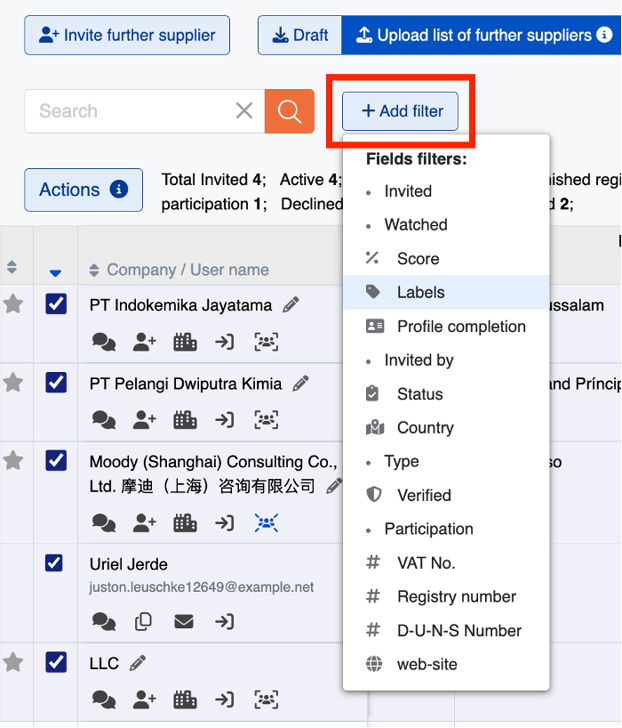Open chat icon for PT Indokemika Jayatama
Screen dimensions: 622x728
103,342
